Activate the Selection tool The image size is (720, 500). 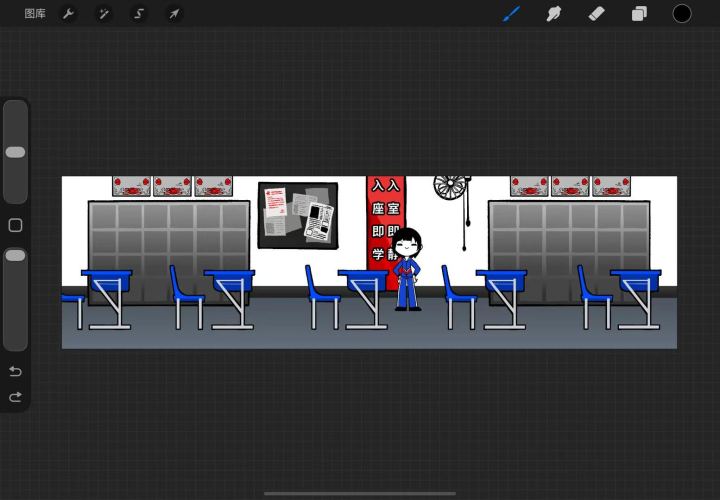tap(139, 14)
